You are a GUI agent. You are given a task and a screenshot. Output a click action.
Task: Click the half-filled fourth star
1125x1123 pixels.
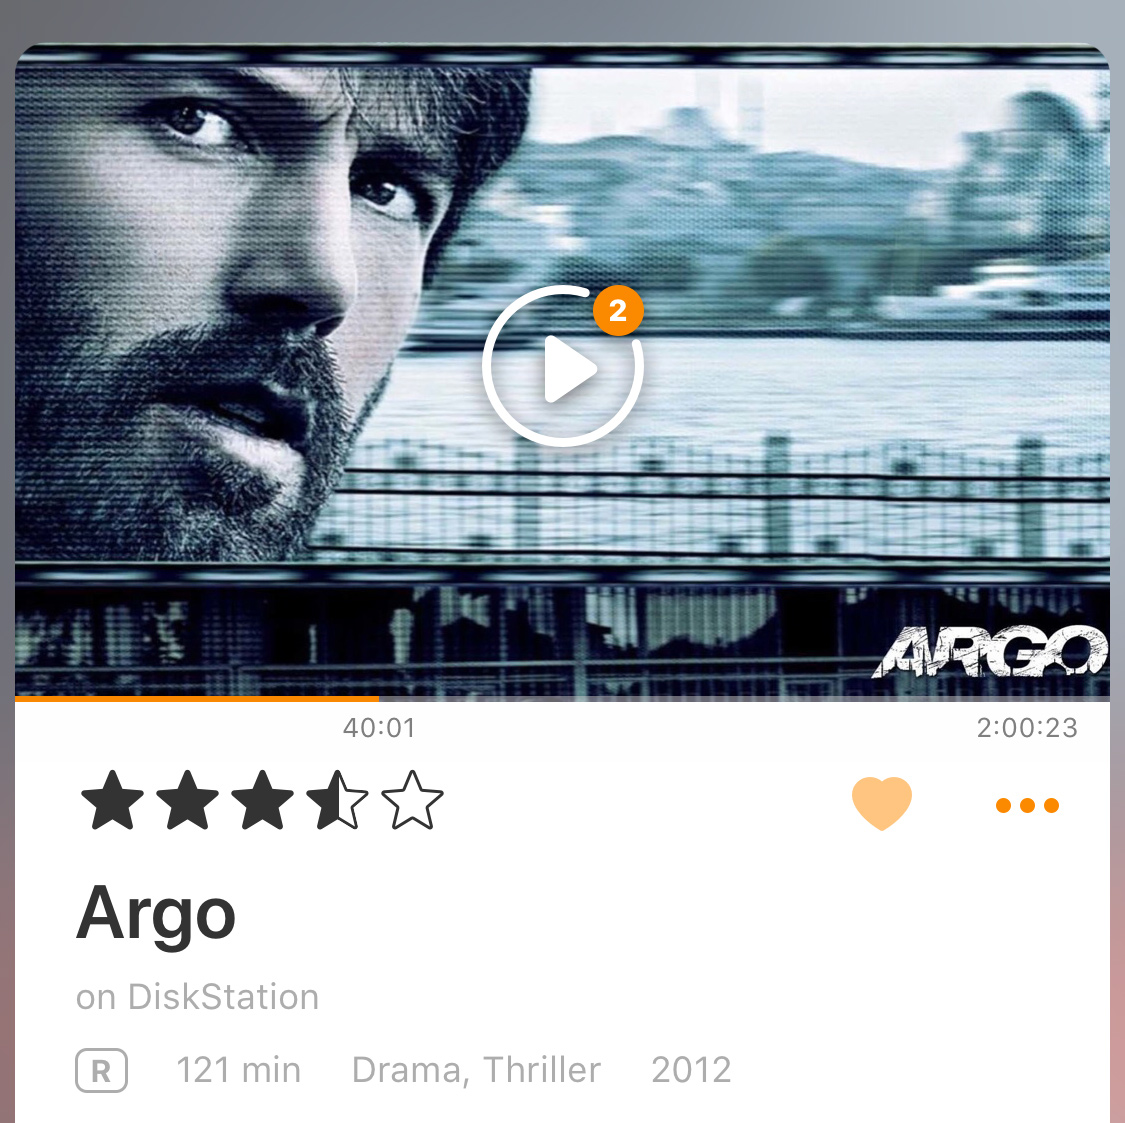tap(337, 800)
